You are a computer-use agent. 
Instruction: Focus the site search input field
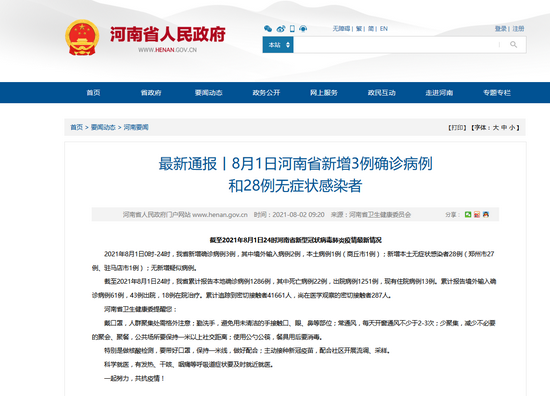click(395, 45)
